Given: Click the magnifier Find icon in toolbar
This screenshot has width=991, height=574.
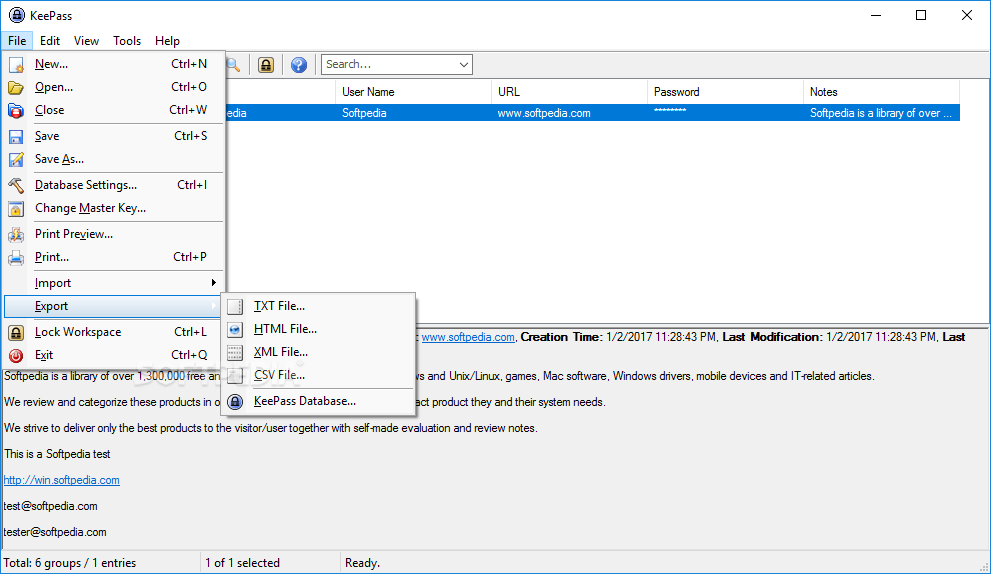Looking at the screenshot, I should point(233,64).
